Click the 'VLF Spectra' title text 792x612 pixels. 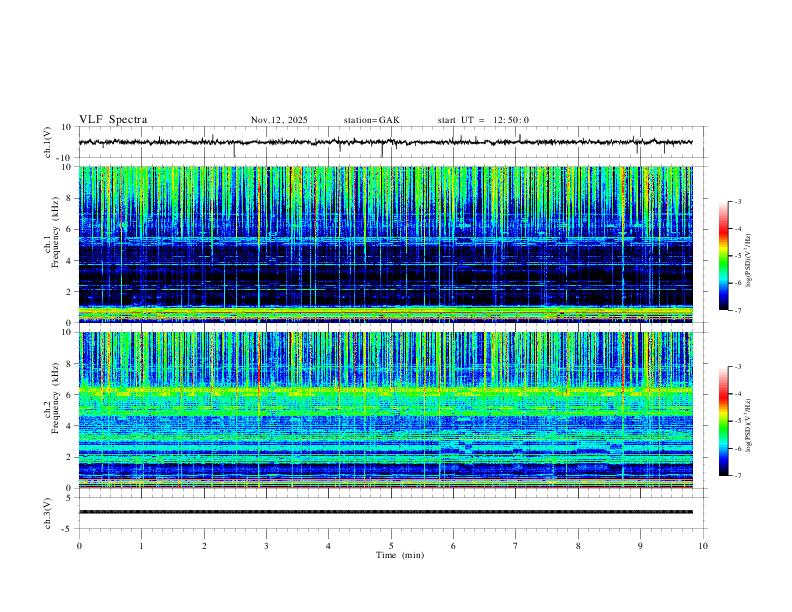(x=113, y=120)
